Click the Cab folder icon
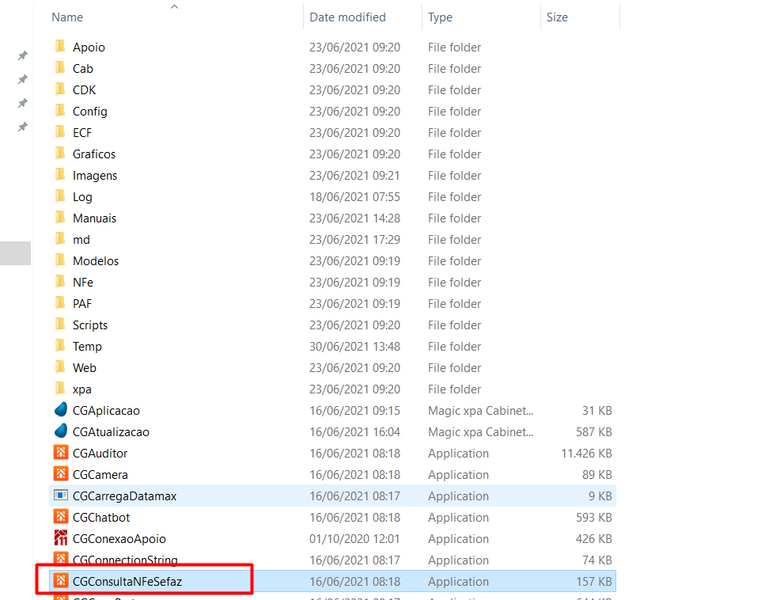The image size is (765, 600). coord(60,68)
